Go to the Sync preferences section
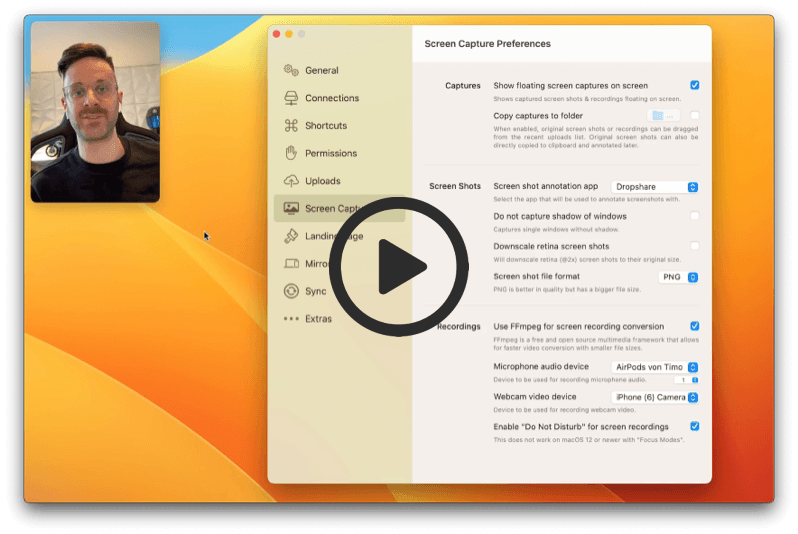This screenshot has height=534, width=798. (x=315, y=291)
